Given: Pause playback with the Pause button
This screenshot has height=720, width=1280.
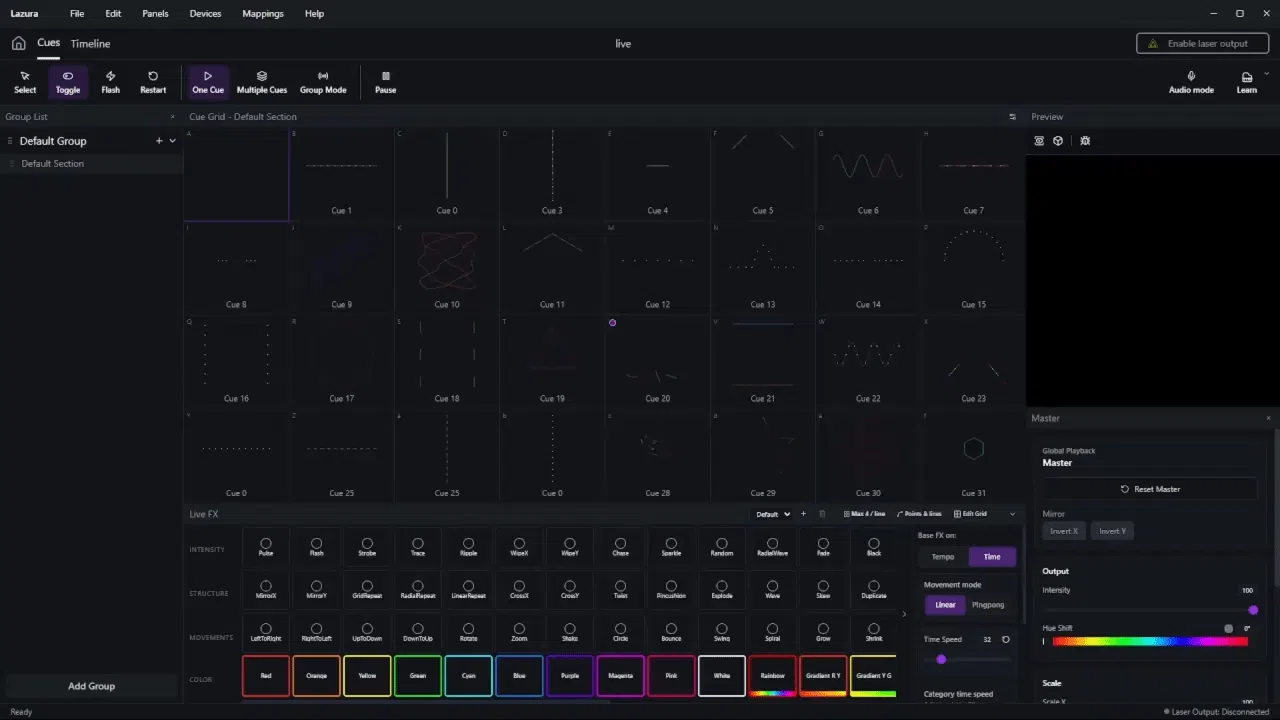Looking at the screenshot, I should coord(386,82).
